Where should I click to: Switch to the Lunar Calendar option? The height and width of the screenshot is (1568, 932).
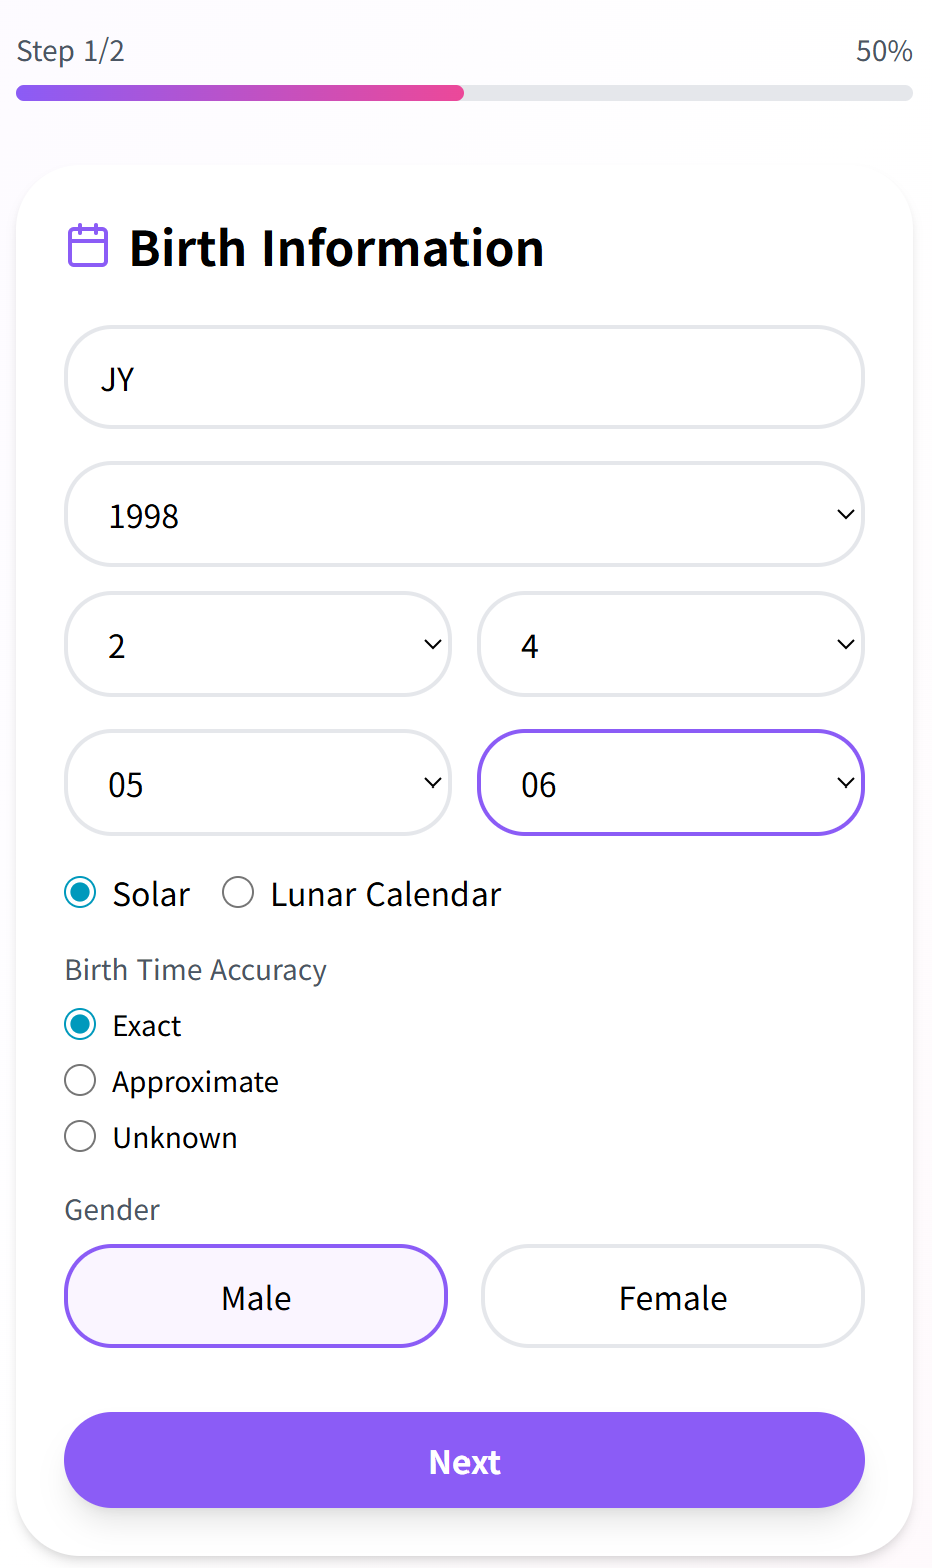click(x=238, y=892)
